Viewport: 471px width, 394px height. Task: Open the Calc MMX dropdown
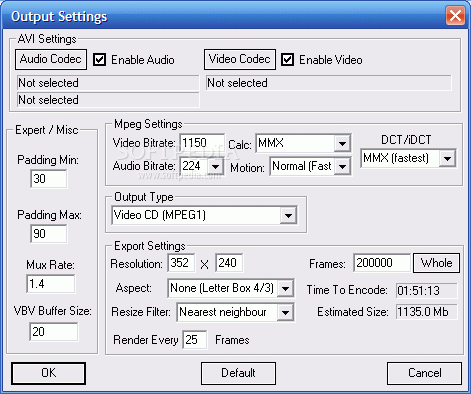tap(342, 144)
